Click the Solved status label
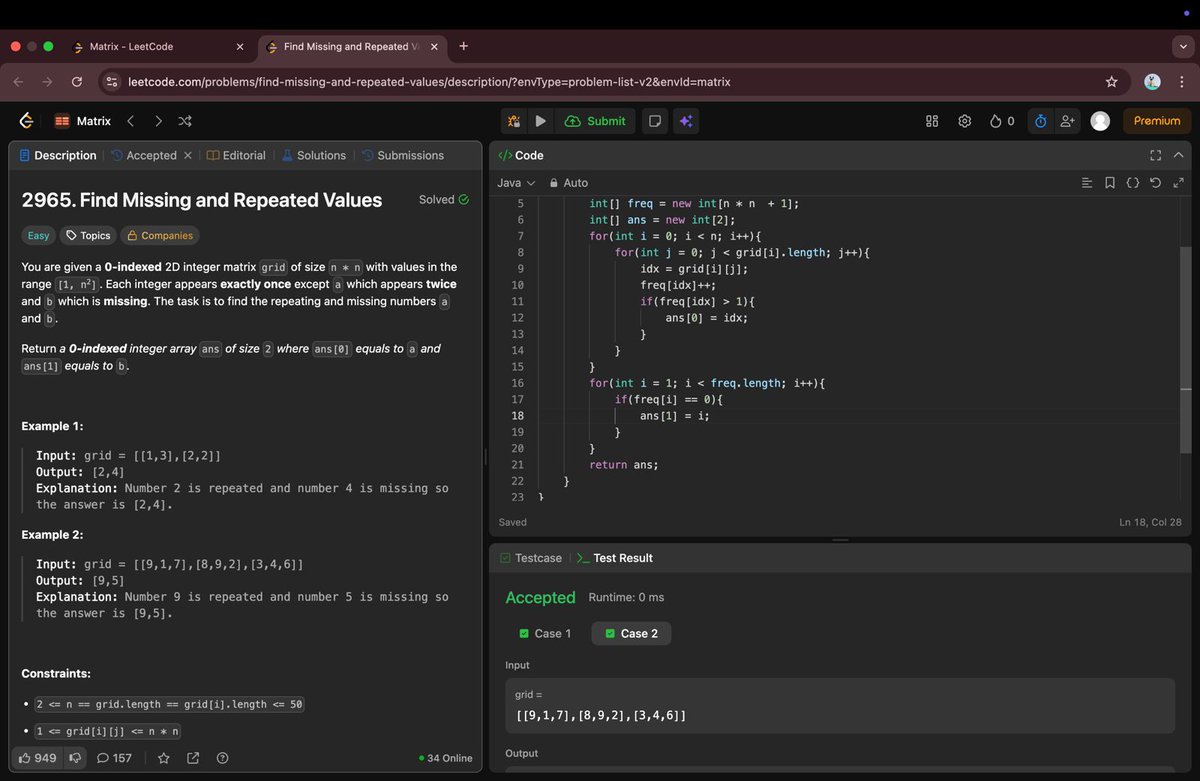This screenshot has height=781, width=1200. (x=443, y=200)
